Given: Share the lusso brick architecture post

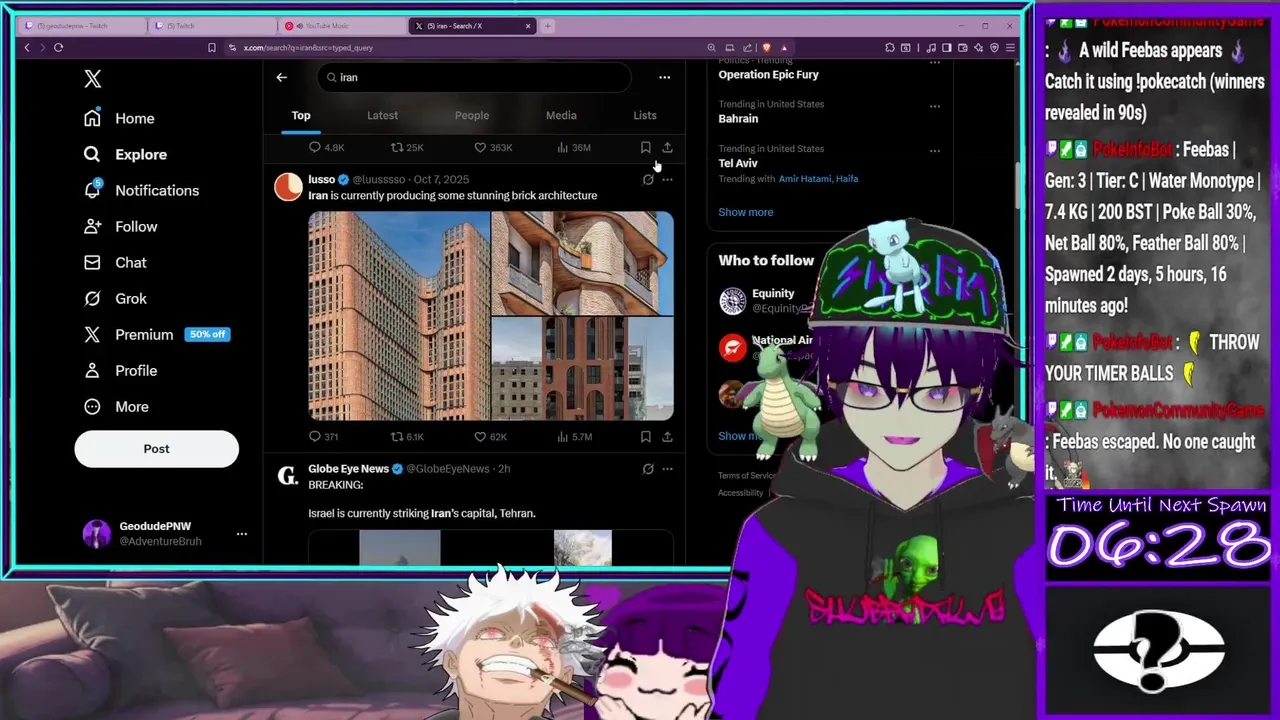Looking at the screenshot, I should [x=667, y=437].
